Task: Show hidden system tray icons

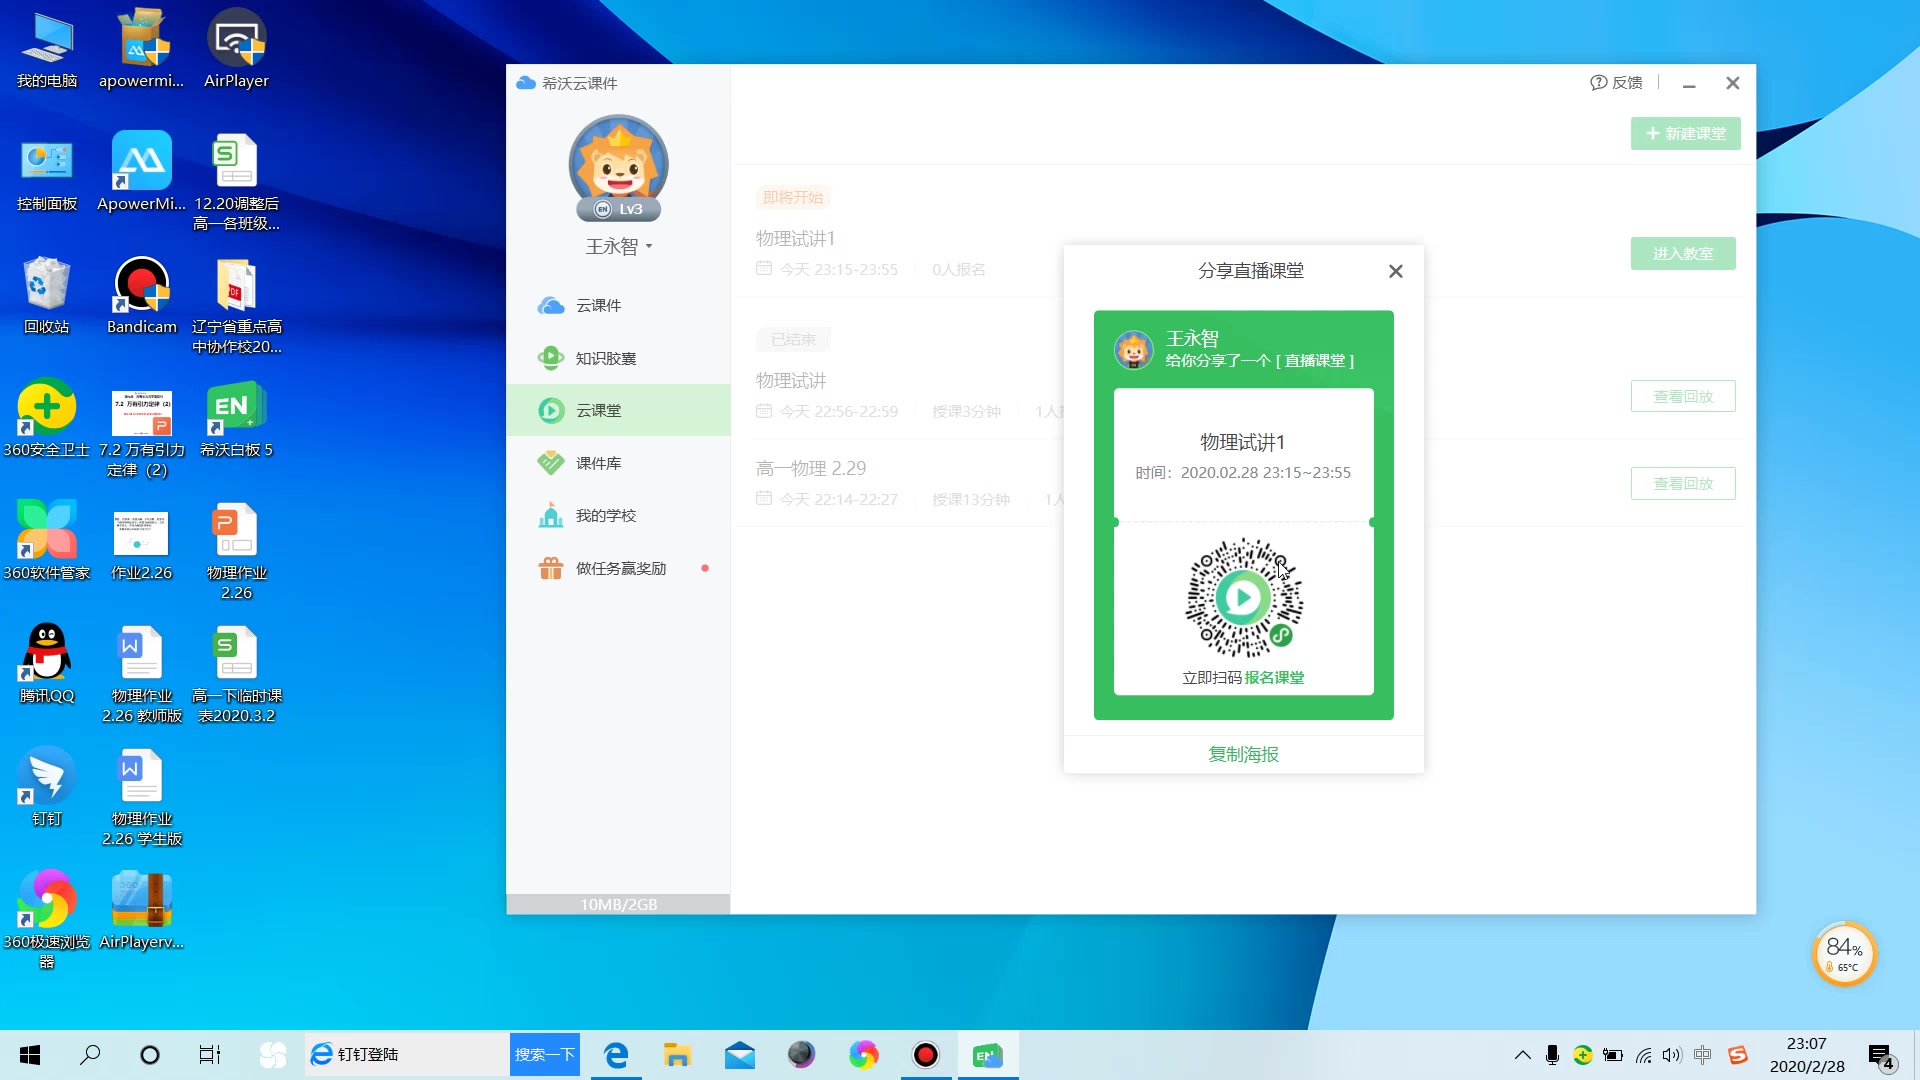Action: (x=1522, y=1055)
